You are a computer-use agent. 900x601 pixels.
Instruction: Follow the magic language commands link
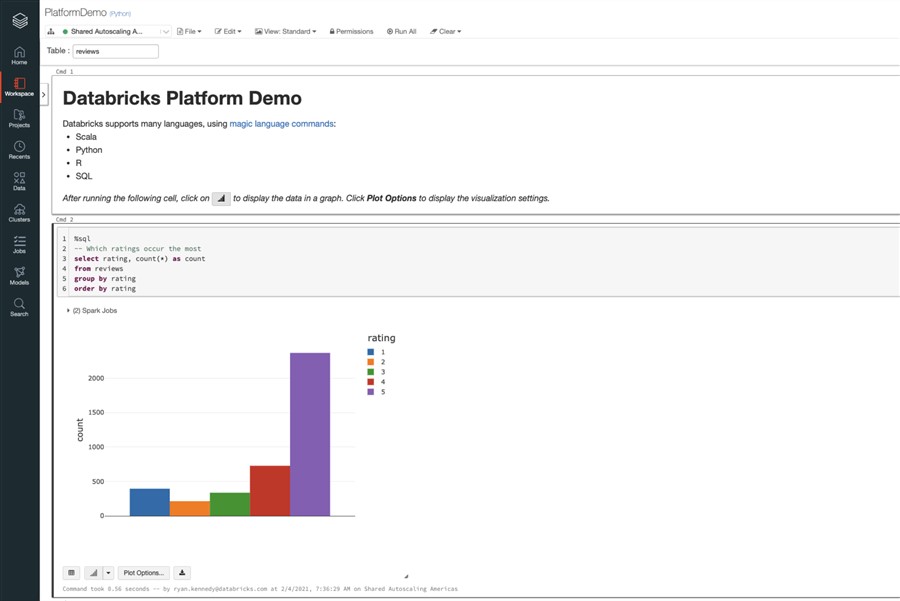tap(281, 124)
